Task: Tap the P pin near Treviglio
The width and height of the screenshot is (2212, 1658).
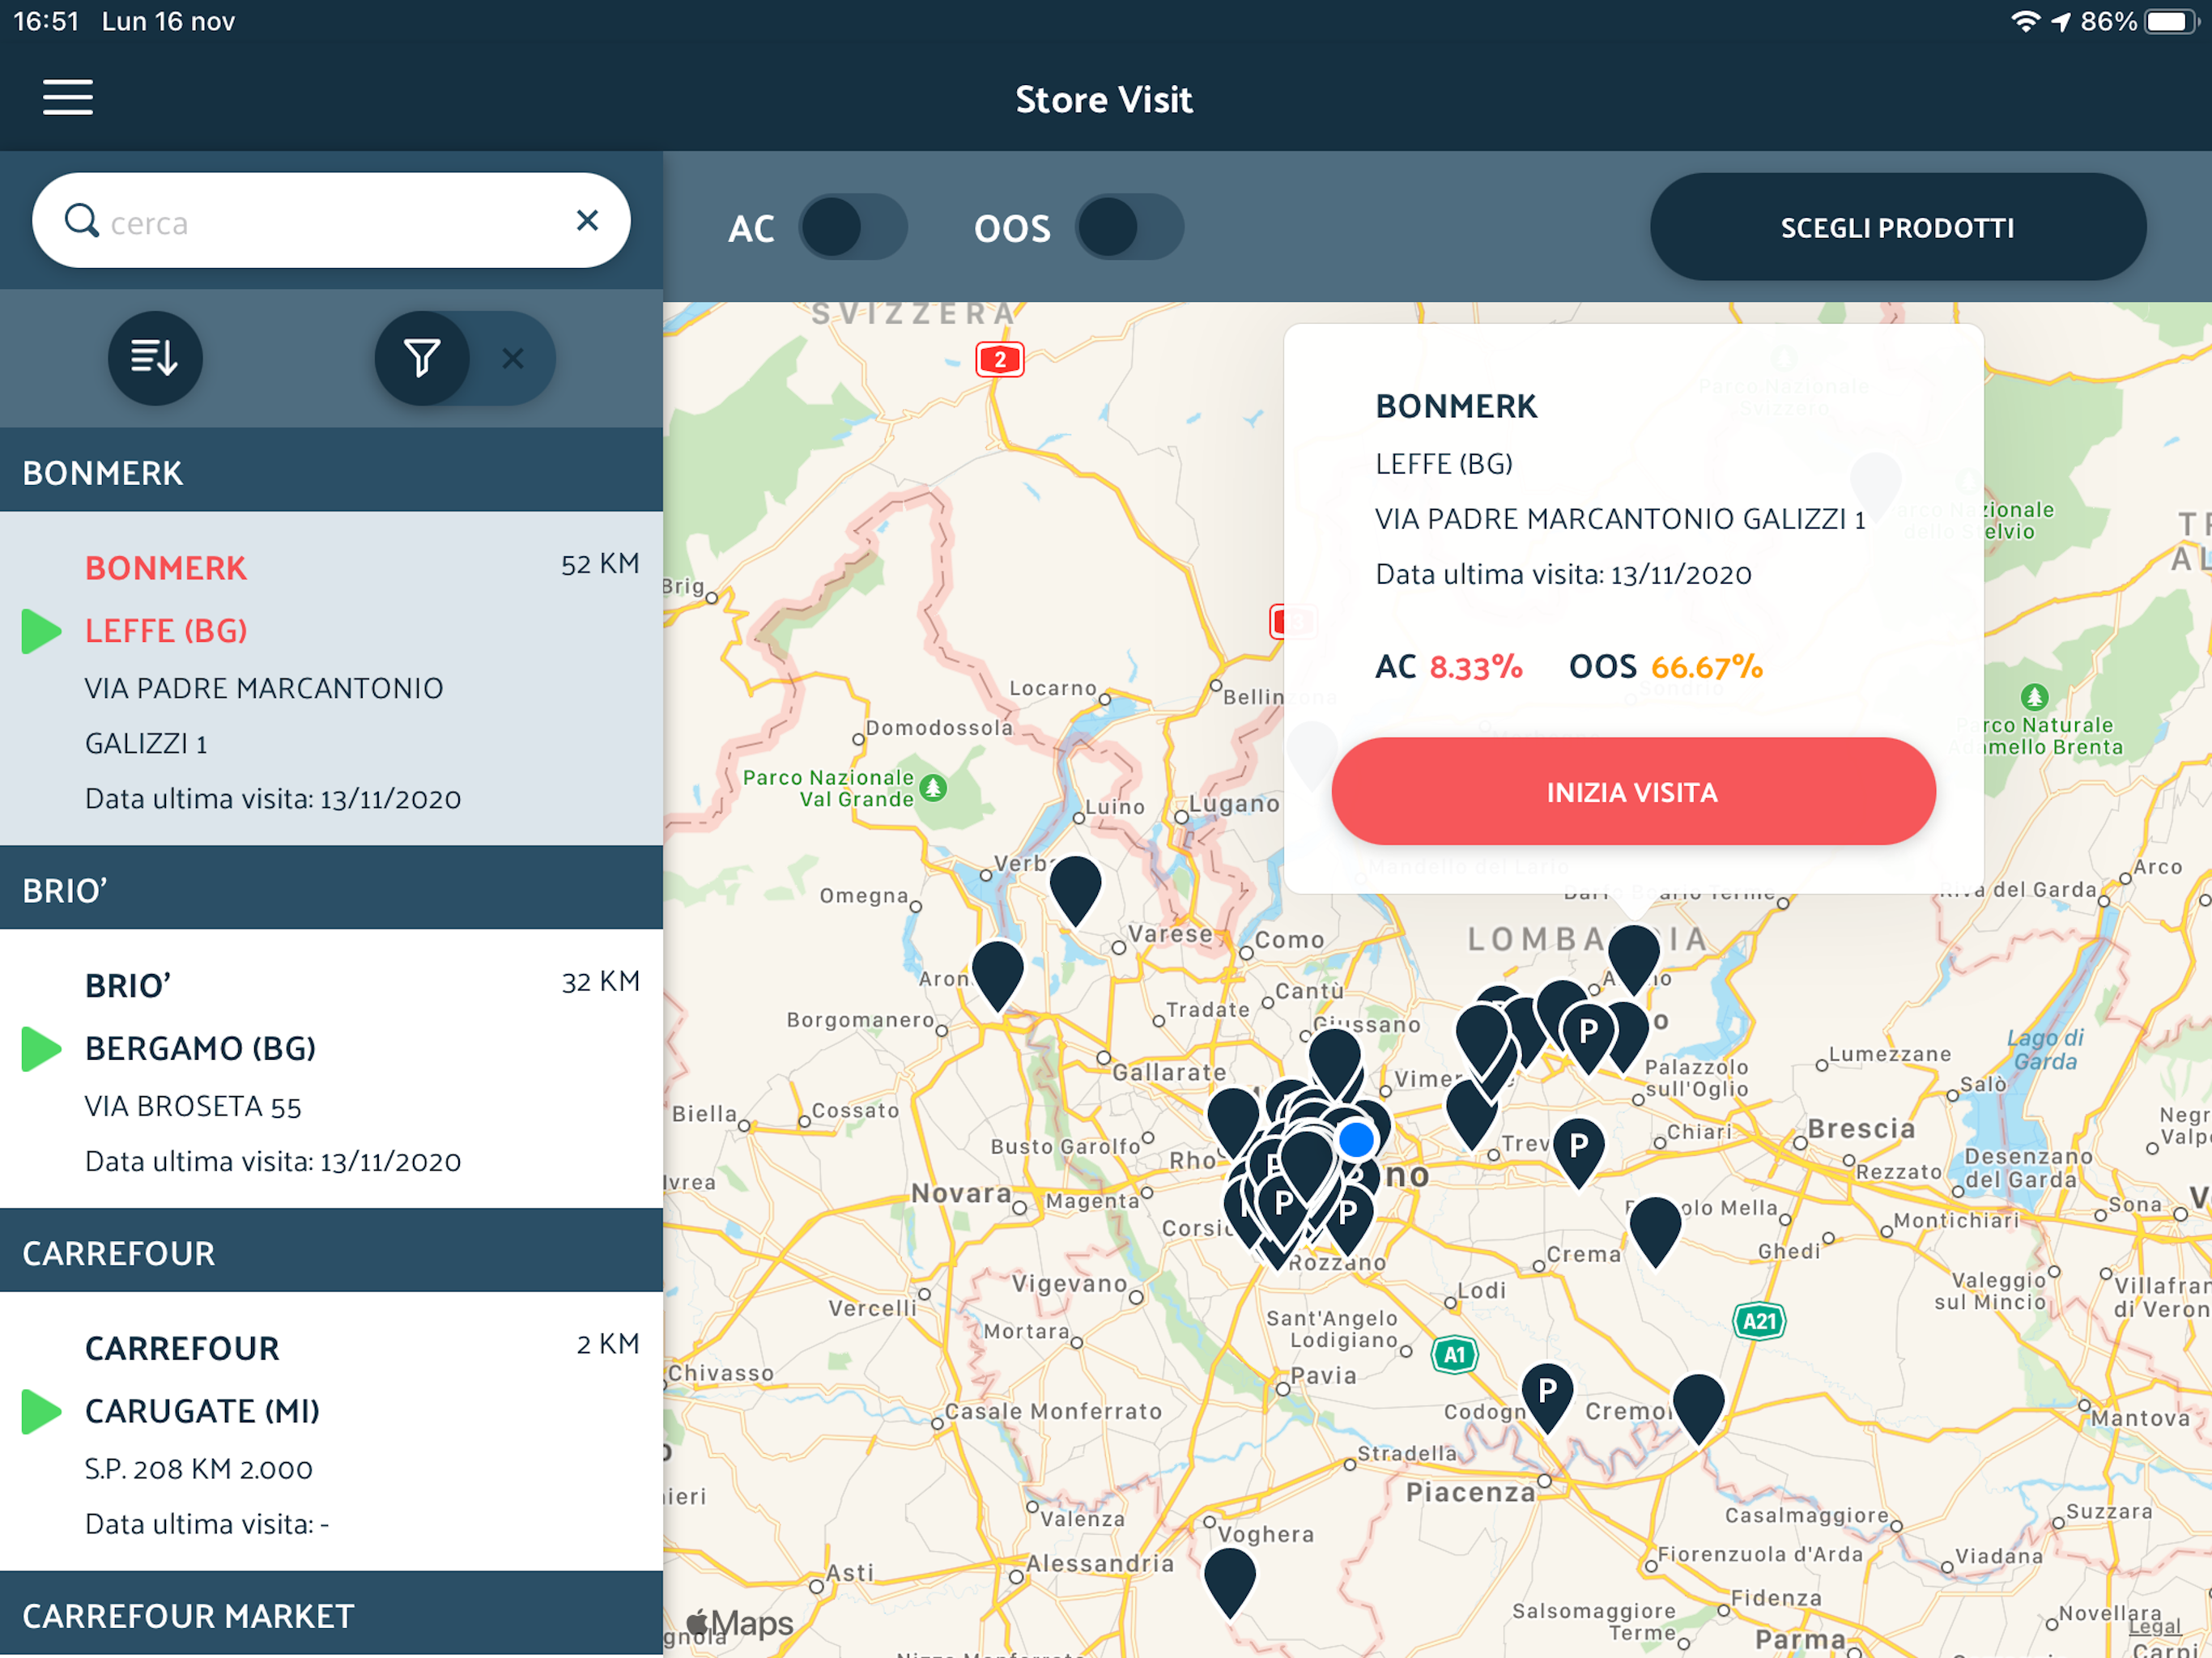Action: coord(1579,1152)
